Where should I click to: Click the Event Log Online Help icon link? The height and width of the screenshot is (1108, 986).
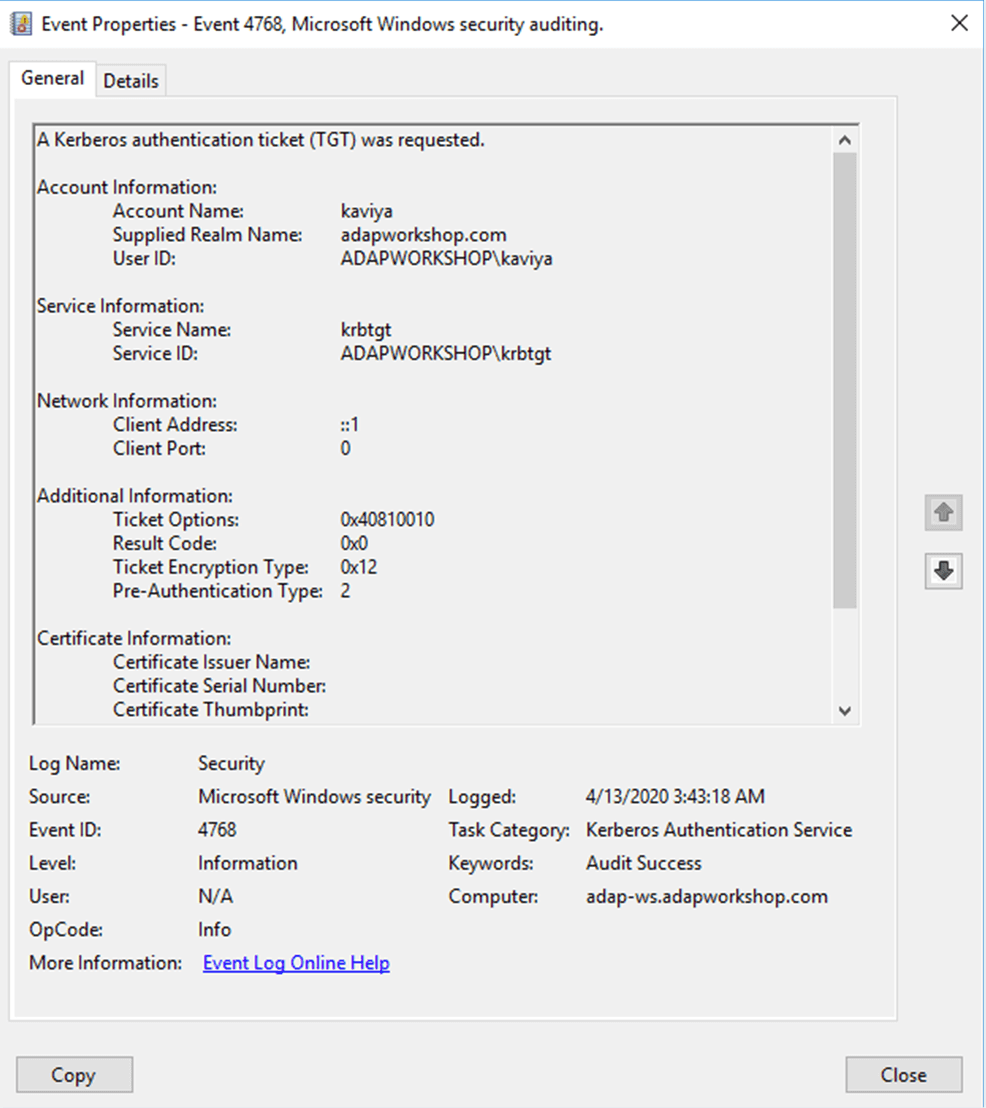(x=296, y=962)
